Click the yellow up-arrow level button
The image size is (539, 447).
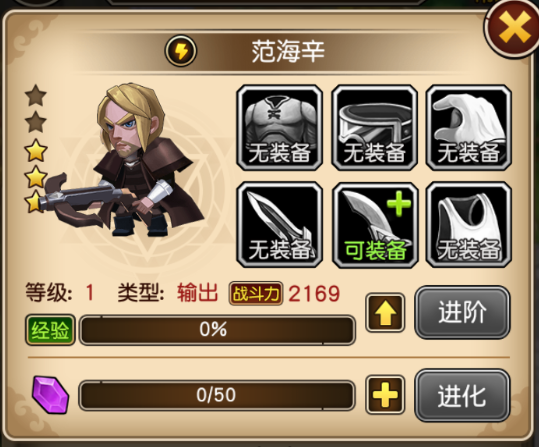point(385,313)
